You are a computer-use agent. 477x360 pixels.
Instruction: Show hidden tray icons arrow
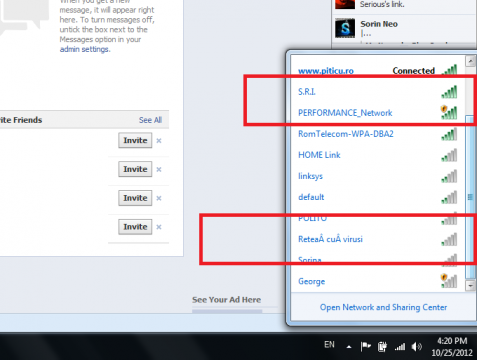point(349,347)
